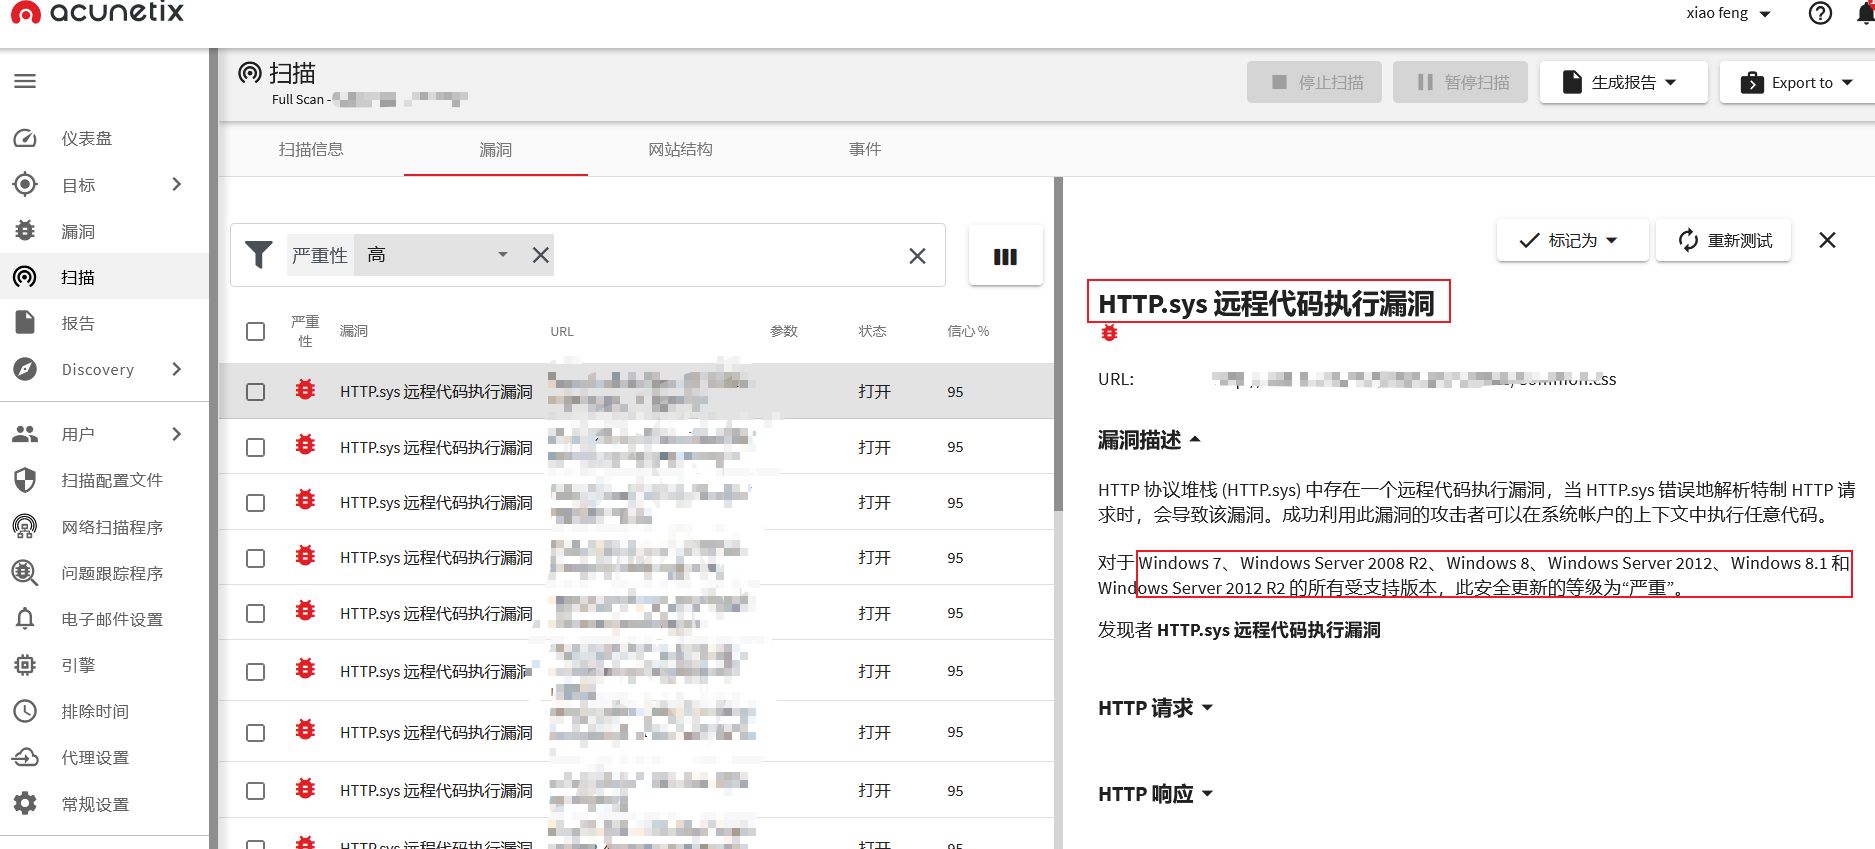
Task: Check the eighth HTTP.sys row checkbox
Action: [x=256, y=791]
